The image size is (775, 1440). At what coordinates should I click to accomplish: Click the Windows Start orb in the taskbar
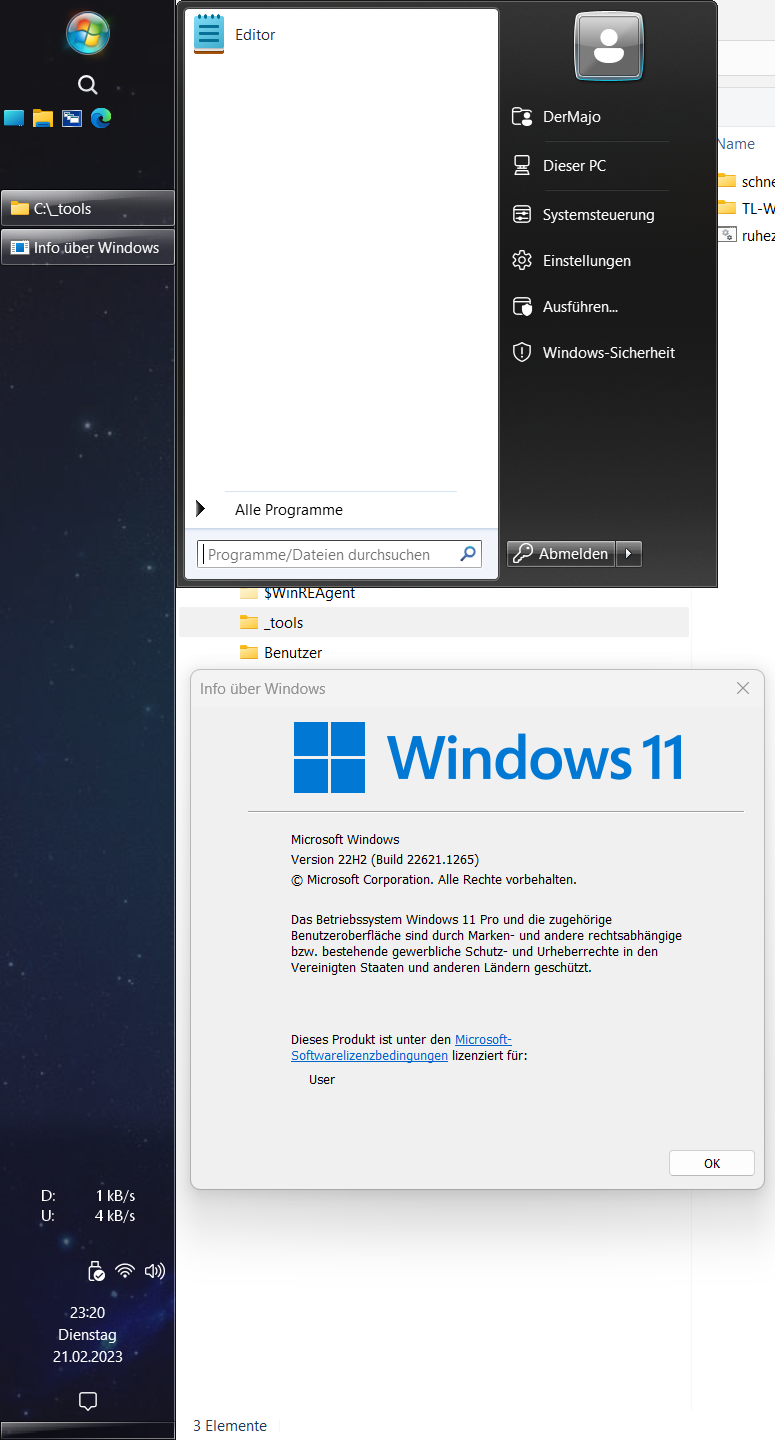click(87, 33)
